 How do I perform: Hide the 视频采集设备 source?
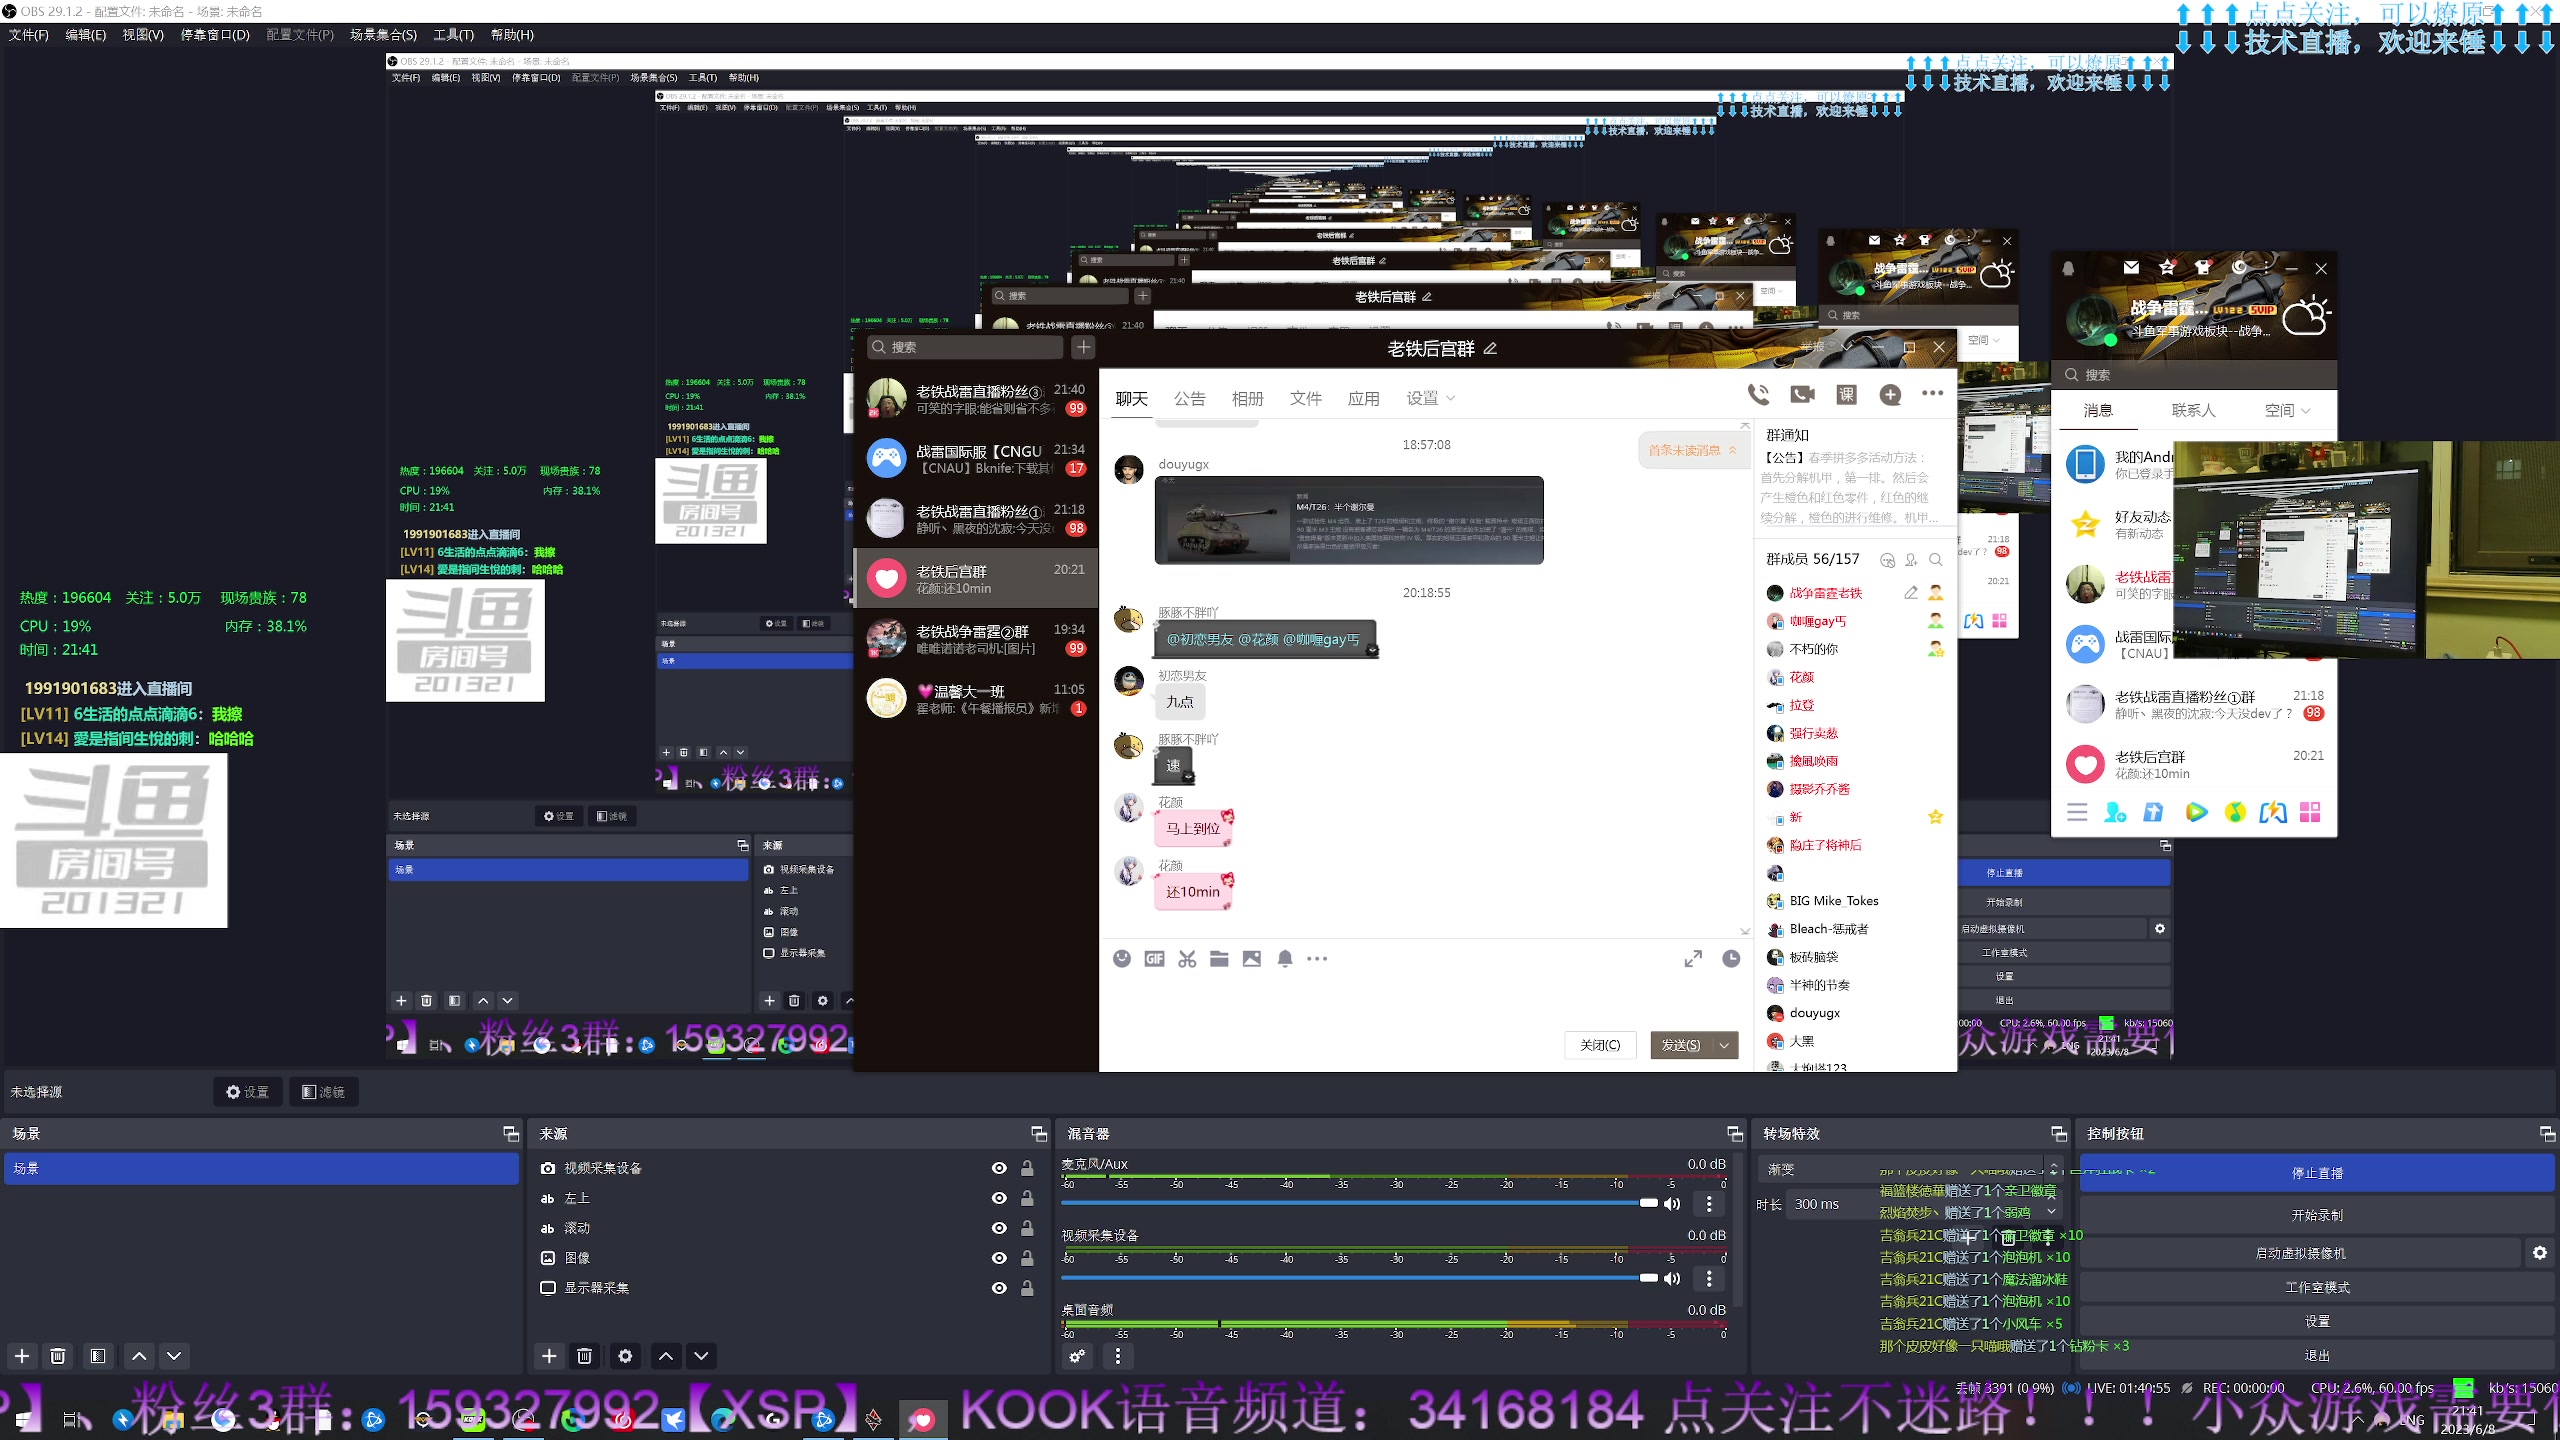(x=999, y=1168)
